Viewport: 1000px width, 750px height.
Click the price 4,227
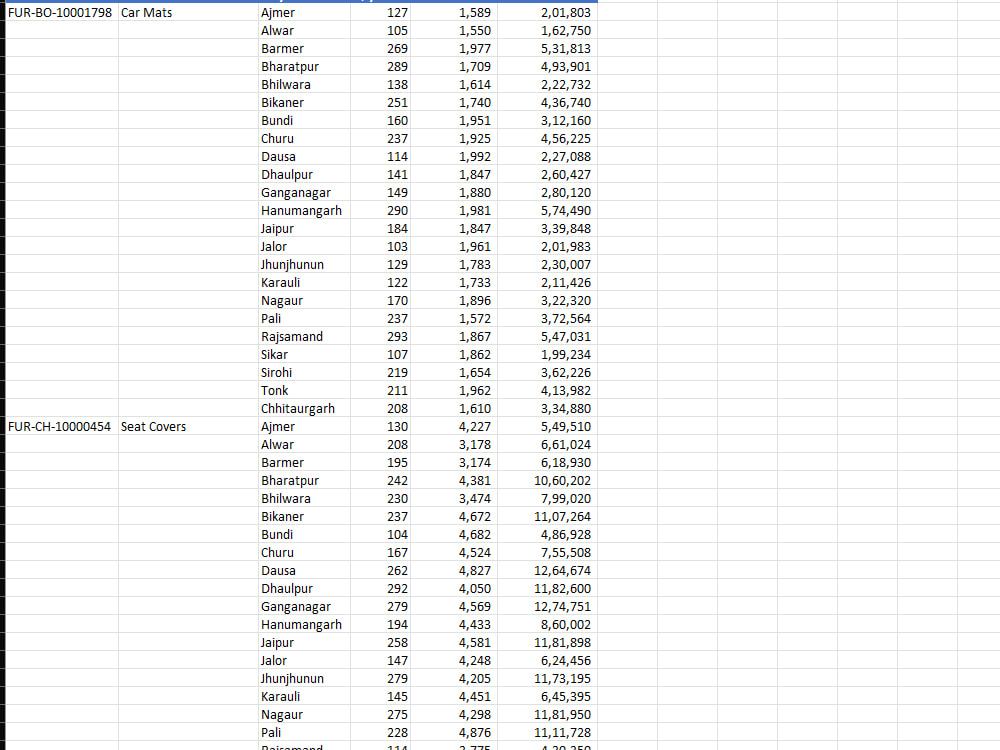pos(455,427)
